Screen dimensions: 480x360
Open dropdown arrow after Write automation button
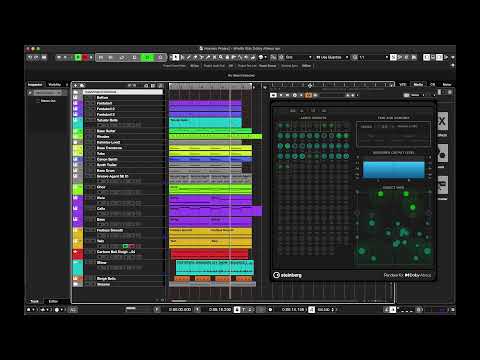pyautogui.click(x=91, y=57)
